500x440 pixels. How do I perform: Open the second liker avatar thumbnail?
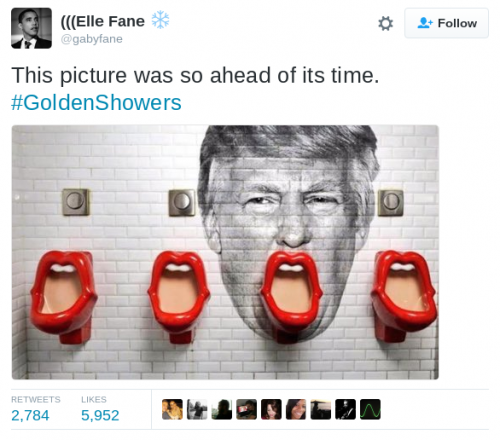pos(197,409)
